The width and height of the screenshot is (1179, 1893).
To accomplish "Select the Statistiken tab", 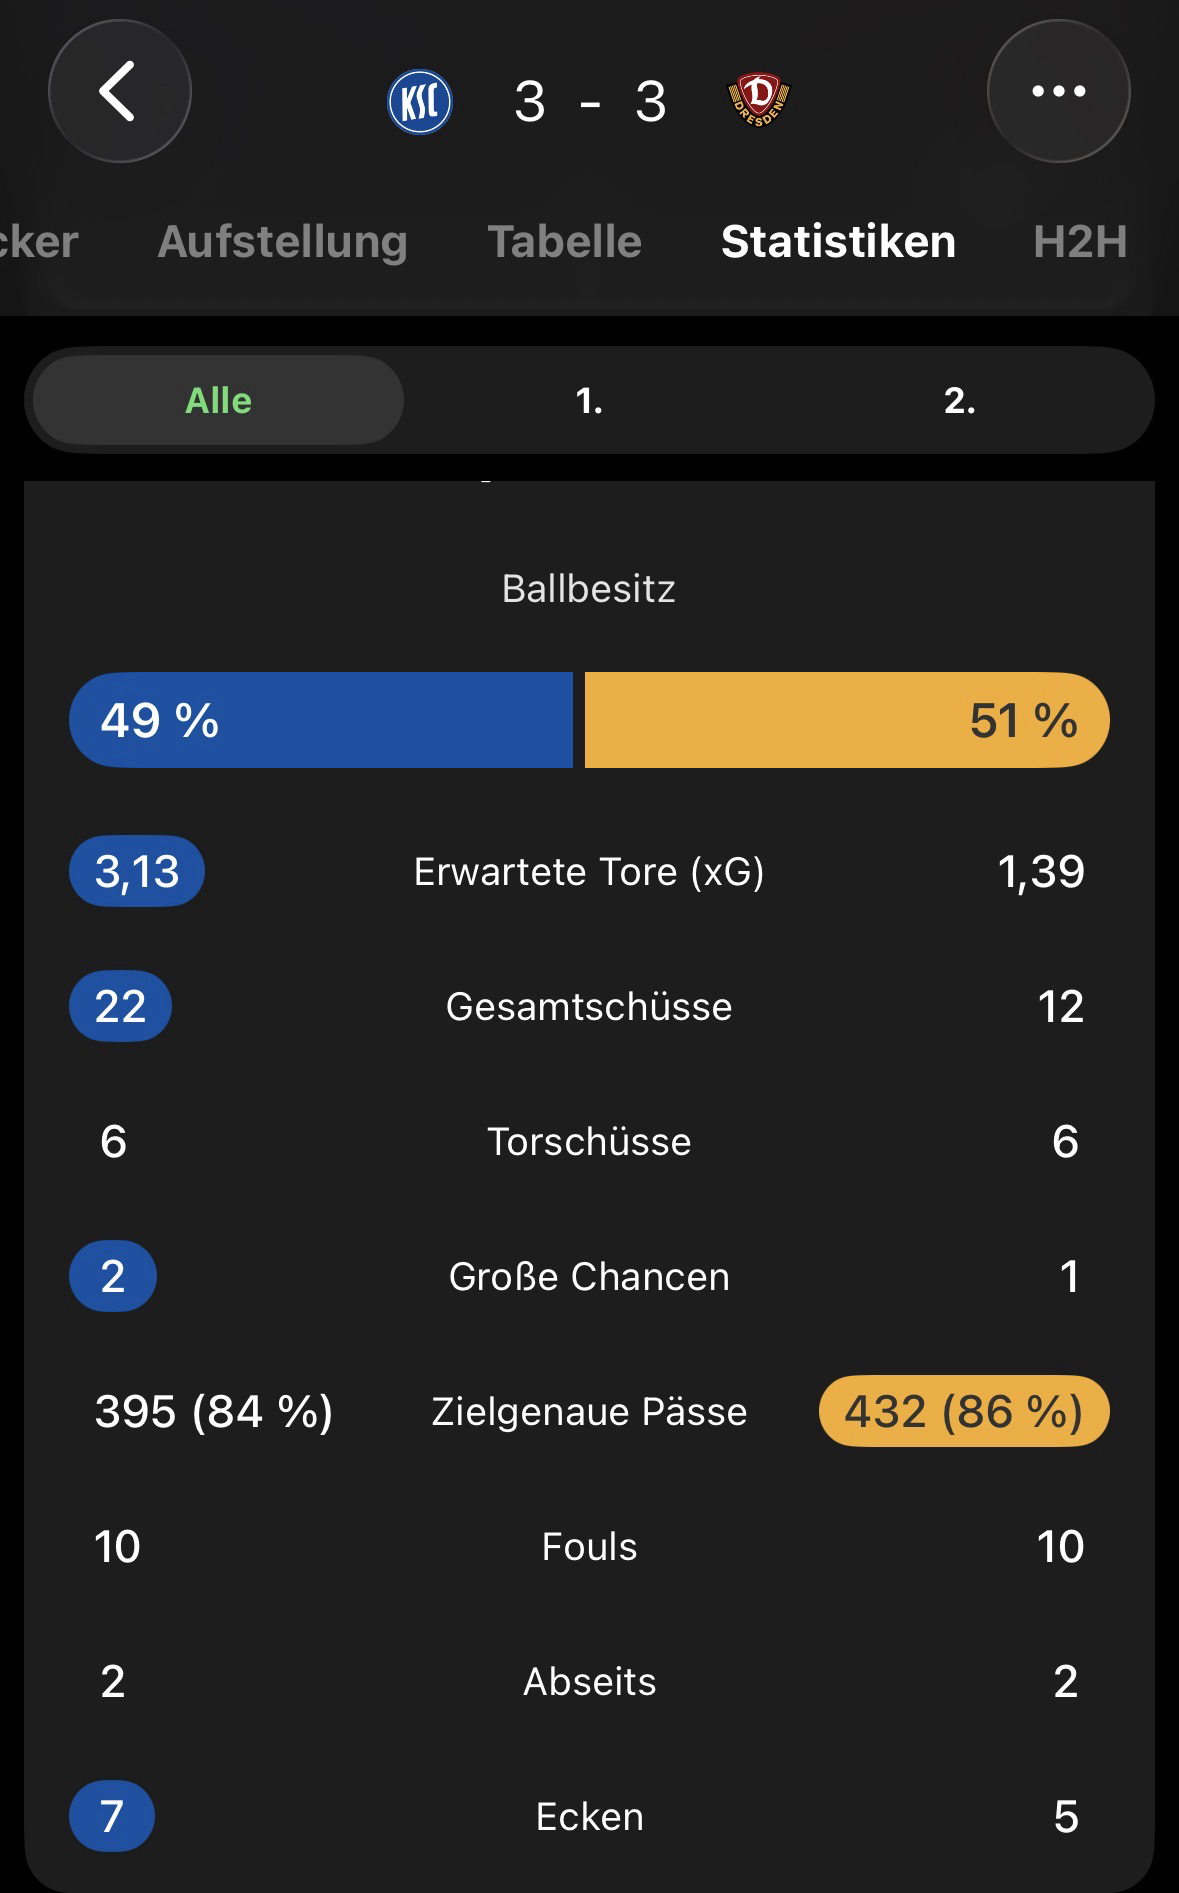I will tap(838, 242).
